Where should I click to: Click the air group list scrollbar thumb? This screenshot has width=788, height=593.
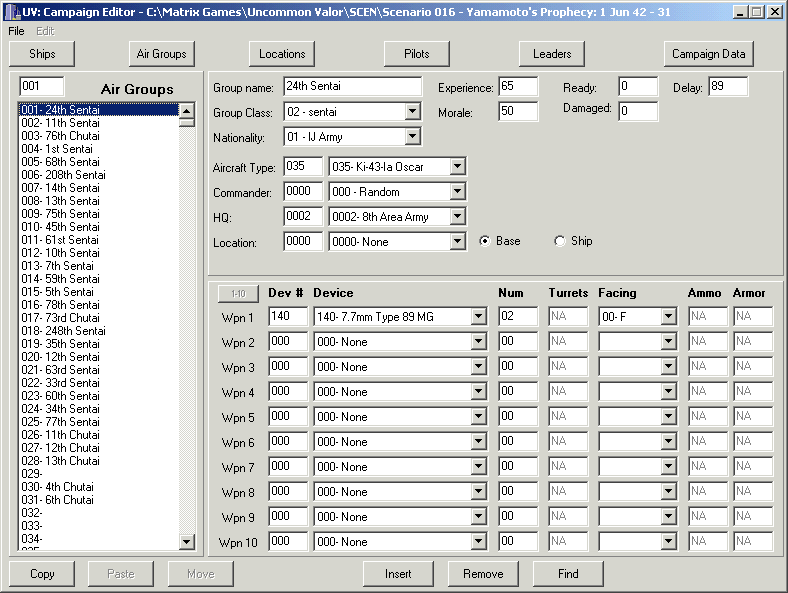[x=187, y=122]
